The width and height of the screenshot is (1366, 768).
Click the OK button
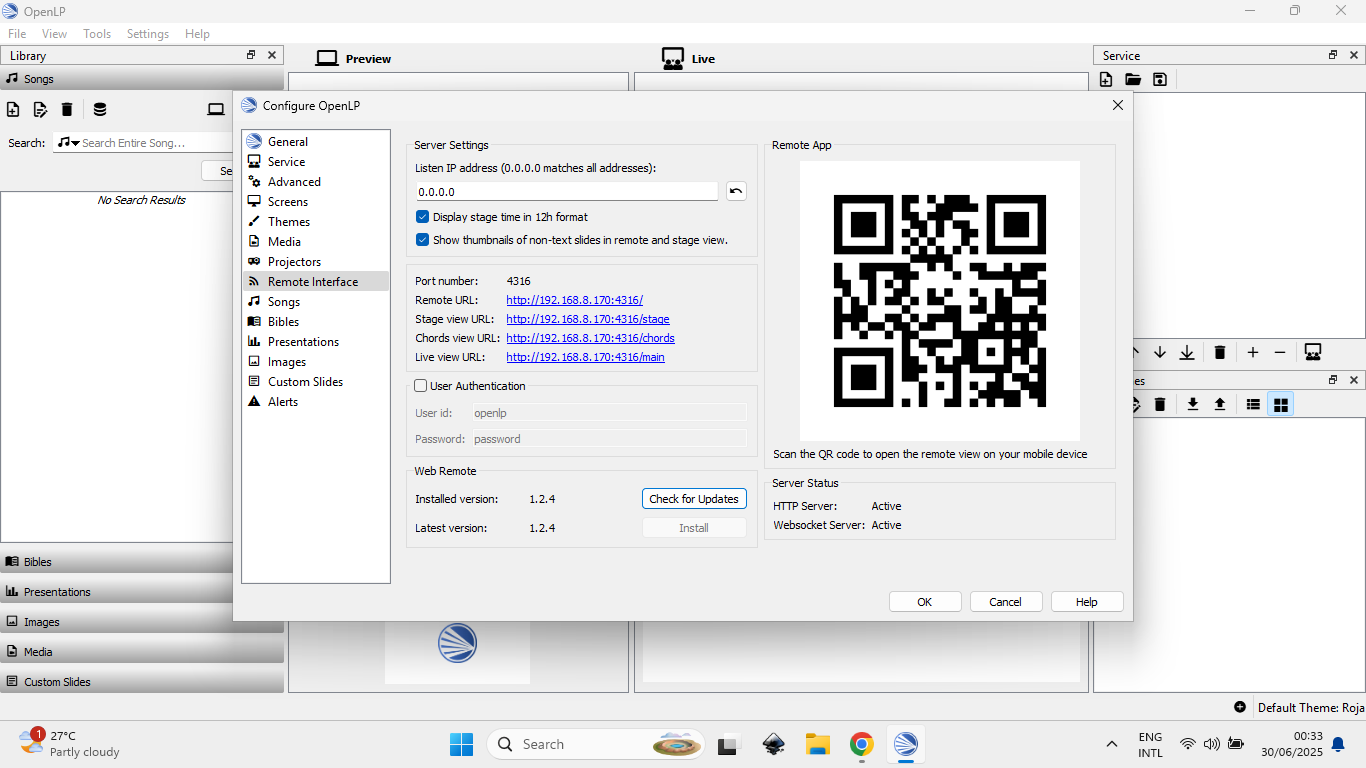tap(925, 602)
